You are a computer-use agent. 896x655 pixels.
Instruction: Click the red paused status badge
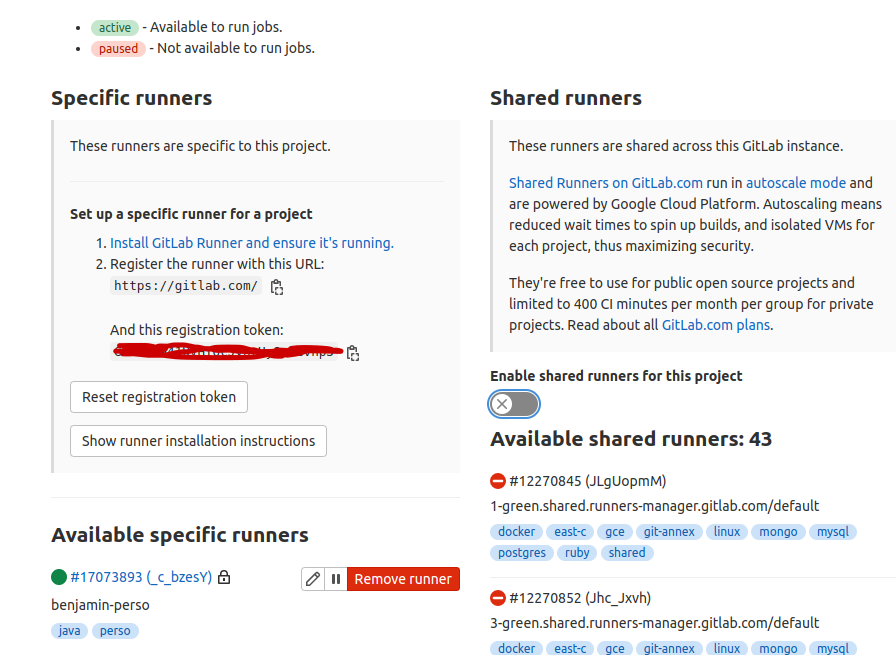118,49
